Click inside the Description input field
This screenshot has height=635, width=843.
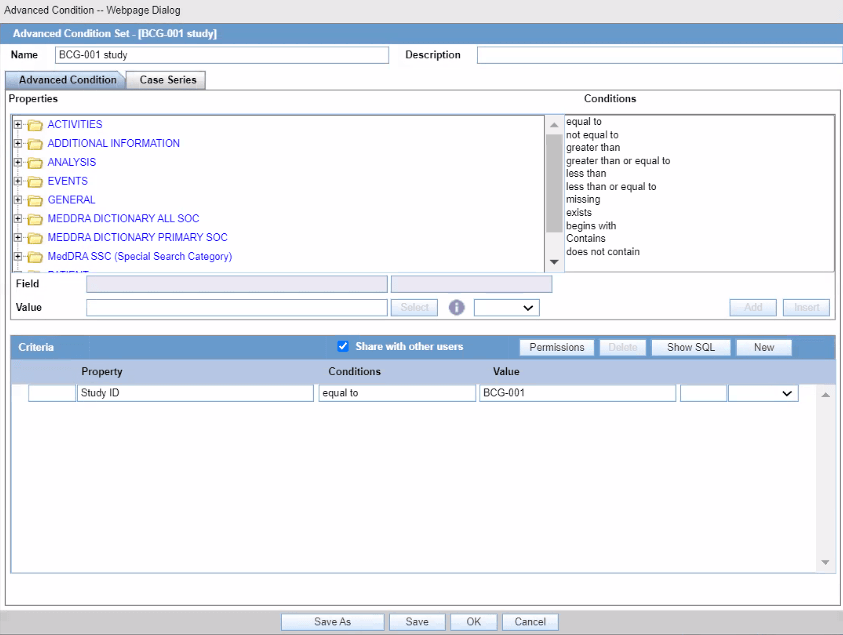click(x=658, y=54)
